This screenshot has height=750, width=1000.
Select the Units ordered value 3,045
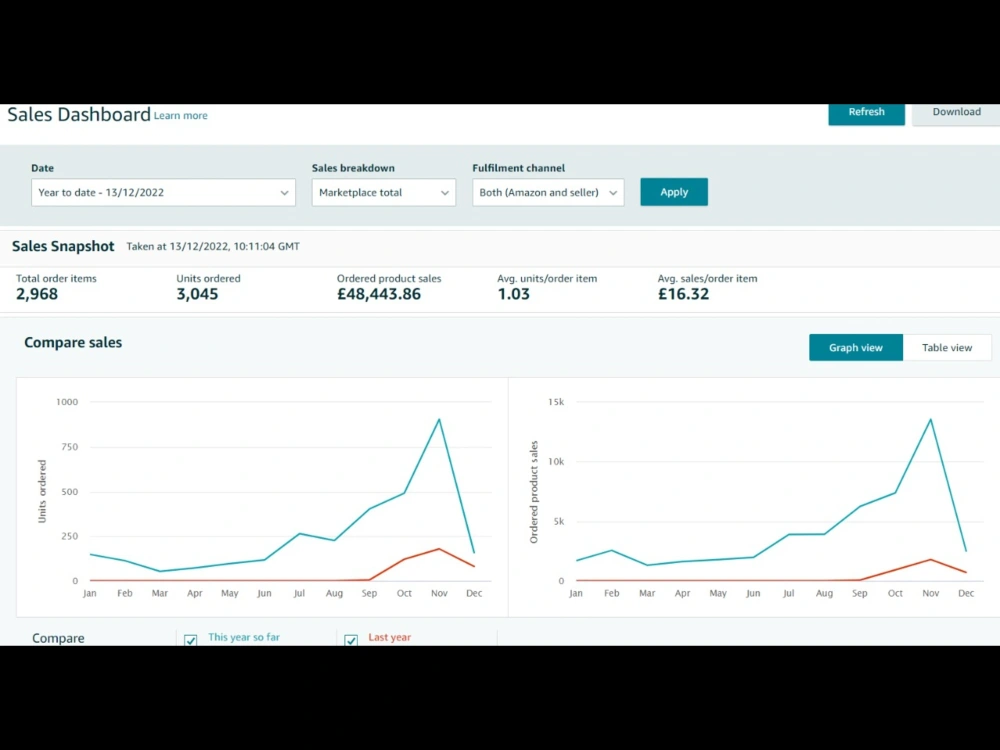click(x=197, y=294)
